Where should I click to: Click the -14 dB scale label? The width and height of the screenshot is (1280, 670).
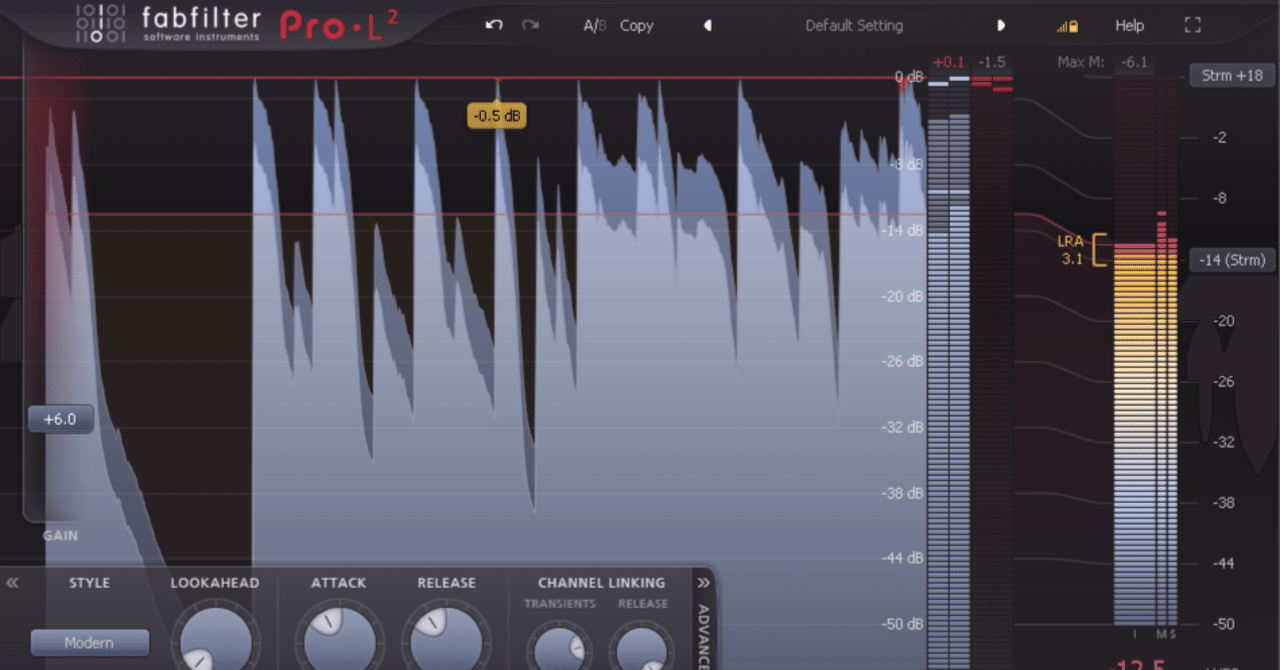[x=904, y=230]
